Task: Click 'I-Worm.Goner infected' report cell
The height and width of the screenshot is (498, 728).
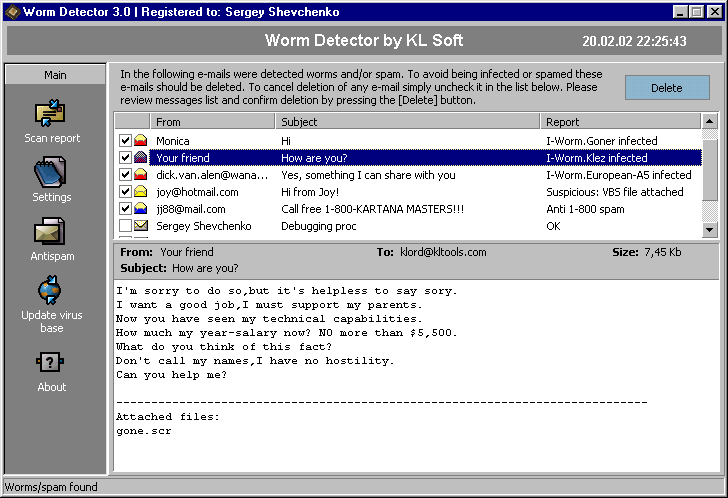Action: (602, 141)
